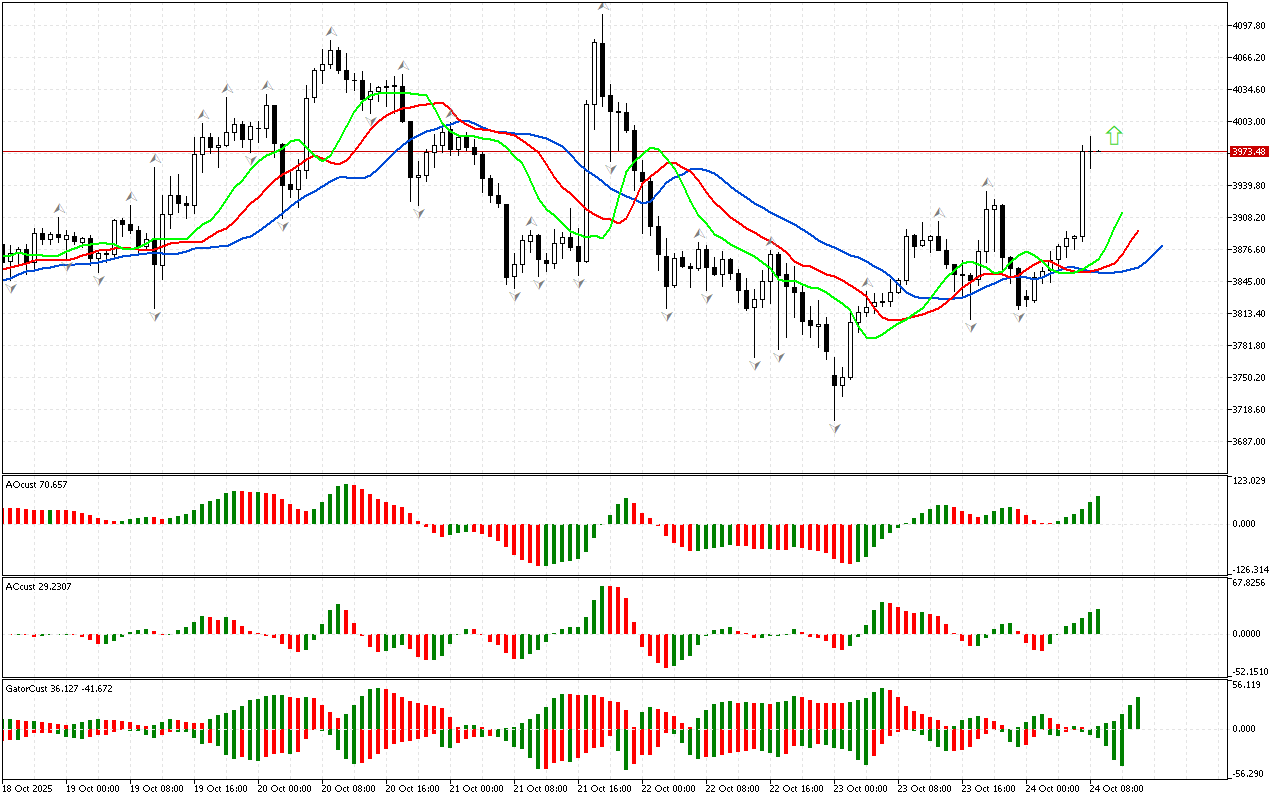Select fractal arrow above the 23 Oct 16:00 high

pyautogui.click(x=988, y=183)
